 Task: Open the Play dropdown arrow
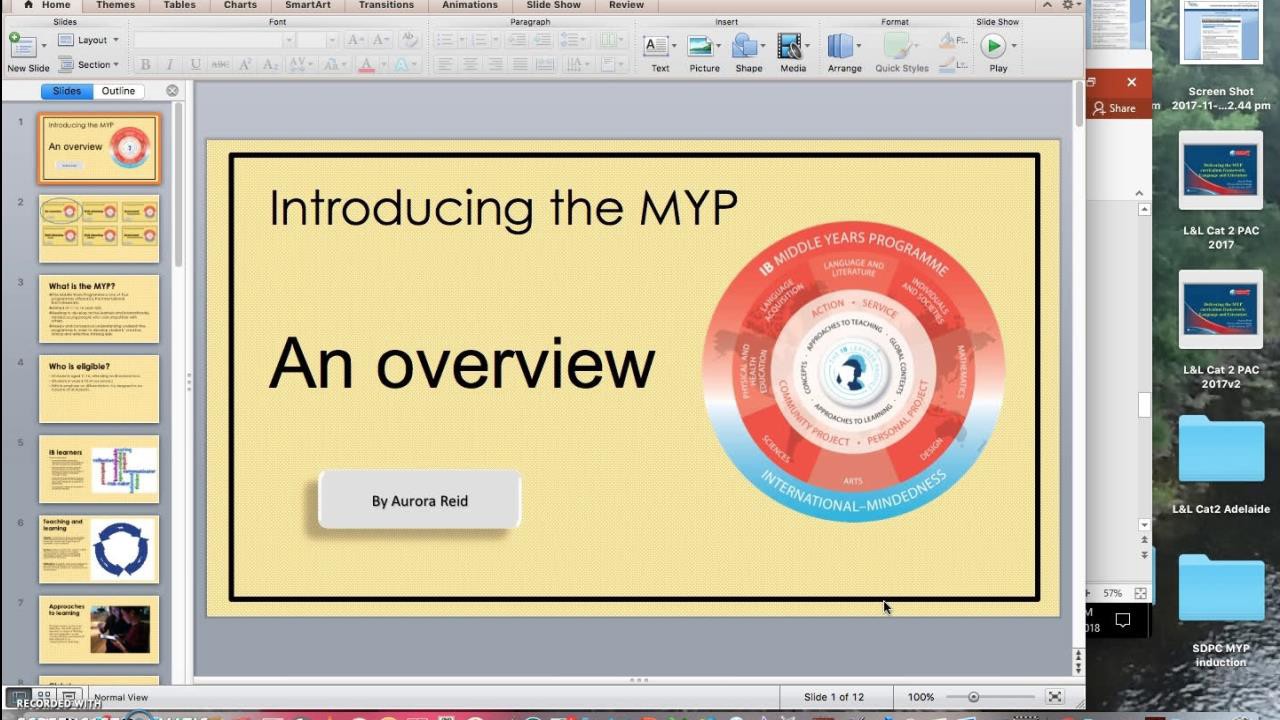pos(1014,46)
